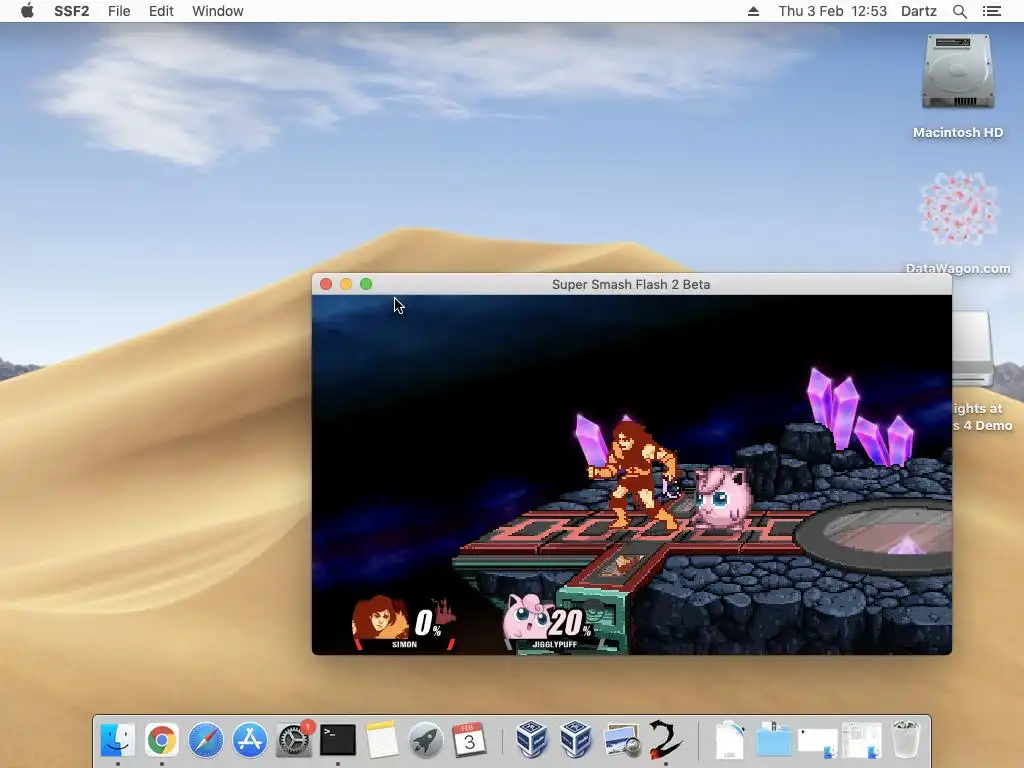Open System Preferences with update badge
The image size is (1024, 768).
[293, 739]
